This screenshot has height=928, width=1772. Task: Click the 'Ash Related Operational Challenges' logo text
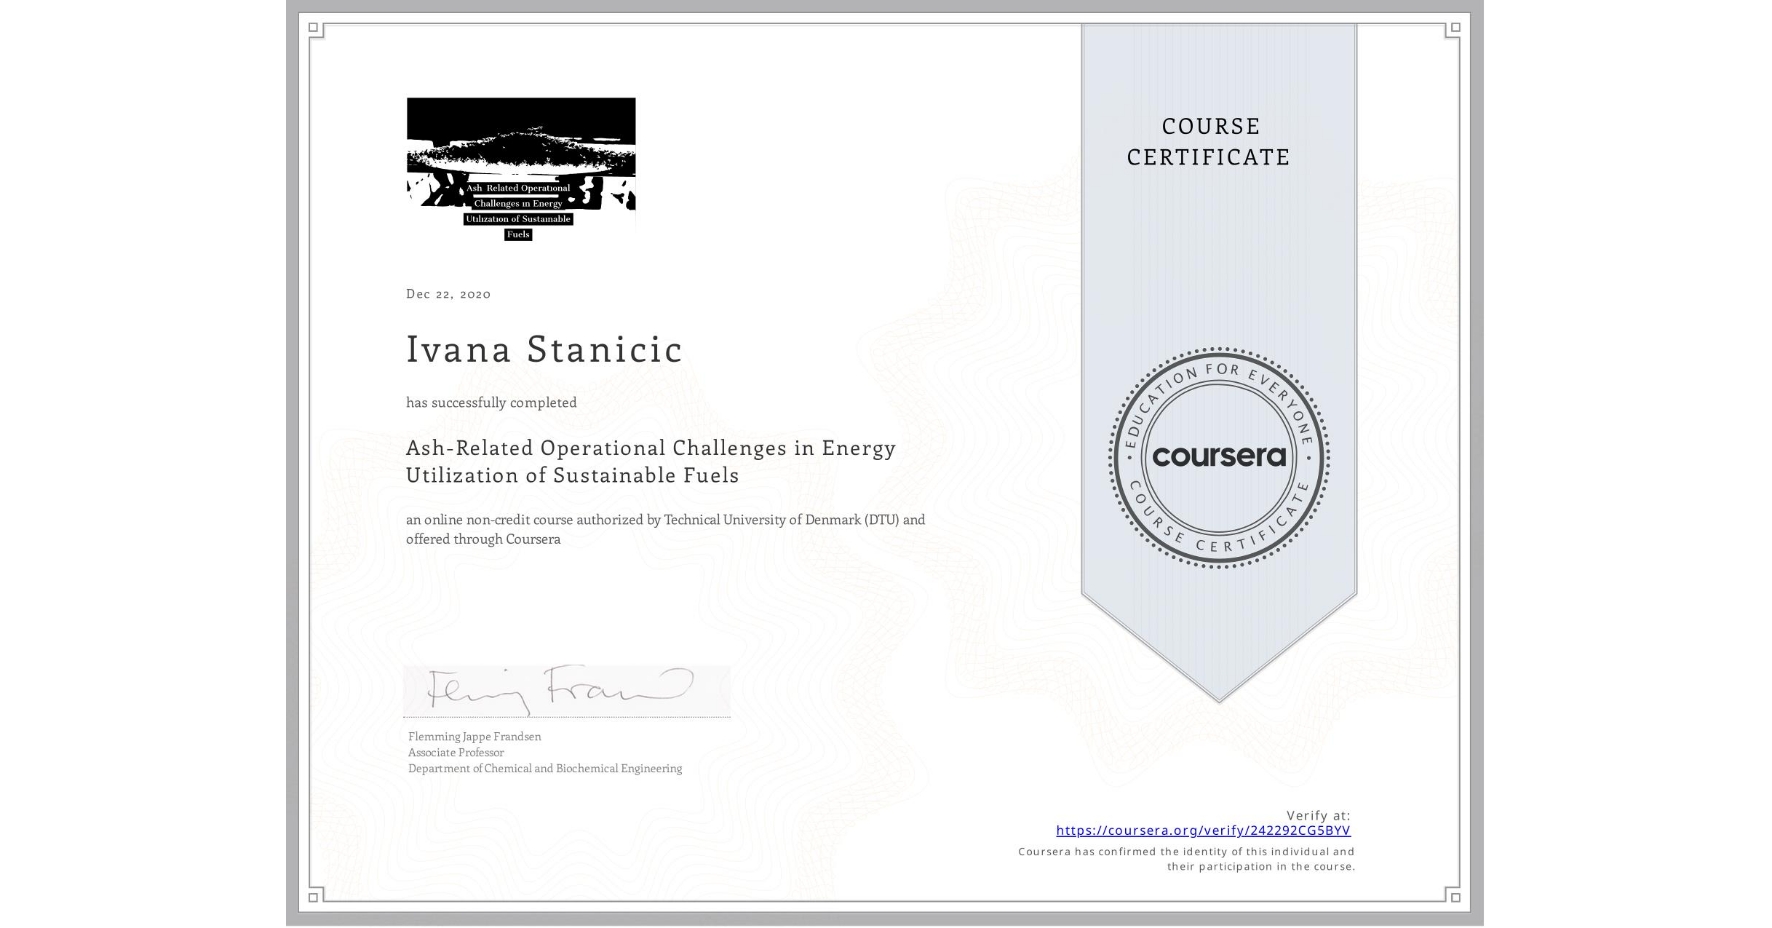[516, 208]
